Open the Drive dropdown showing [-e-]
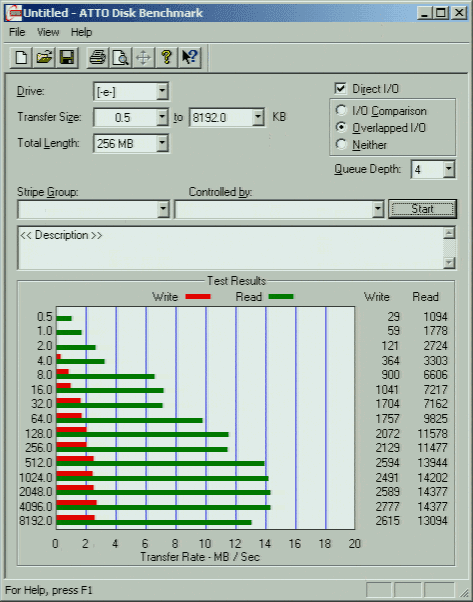 tap(162, 91)
